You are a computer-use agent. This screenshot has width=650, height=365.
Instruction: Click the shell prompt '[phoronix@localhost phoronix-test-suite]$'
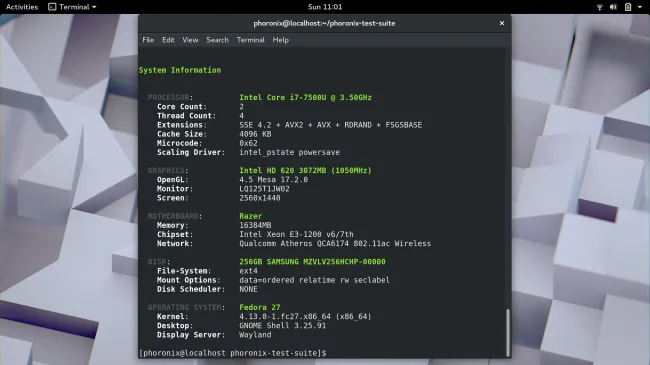coord(233,353)
